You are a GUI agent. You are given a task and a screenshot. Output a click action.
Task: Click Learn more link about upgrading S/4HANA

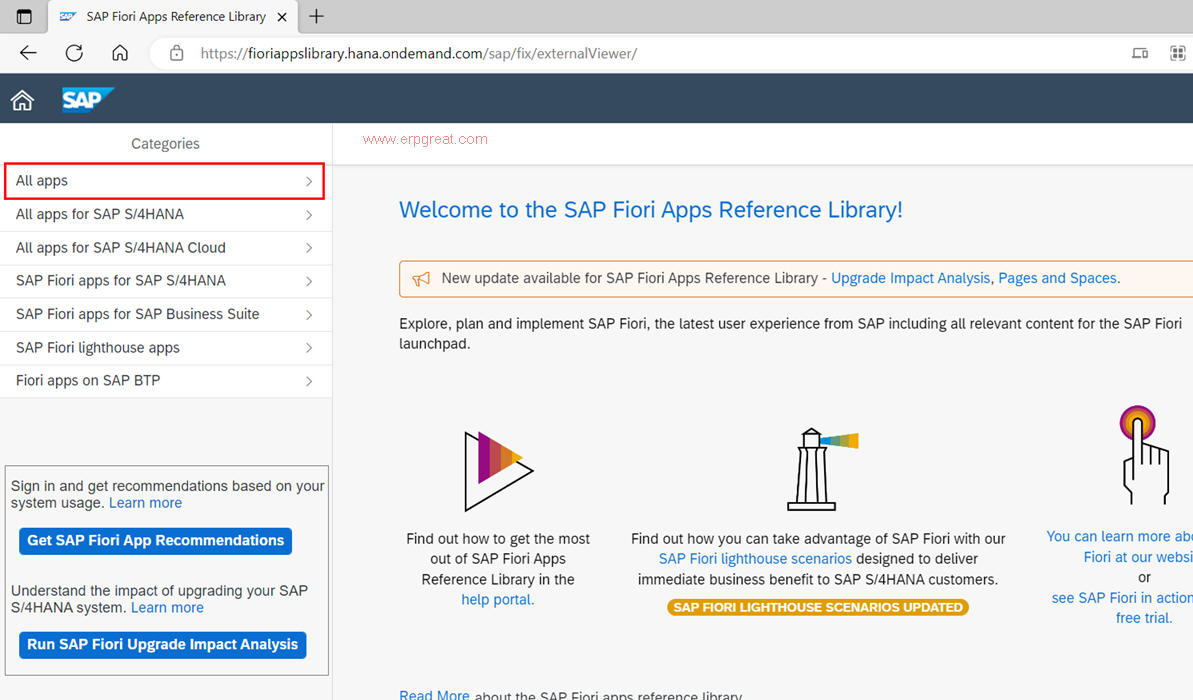(x=167, y=608)
